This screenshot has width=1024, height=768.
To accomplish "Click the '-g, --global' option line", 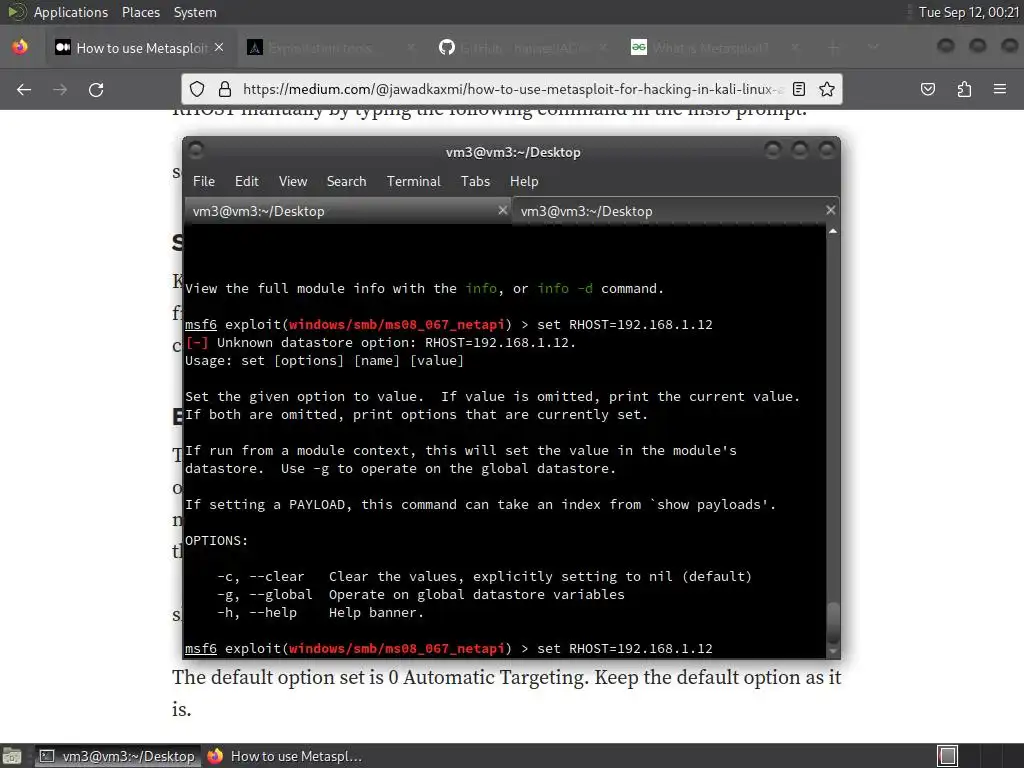I will click(421, 595).
